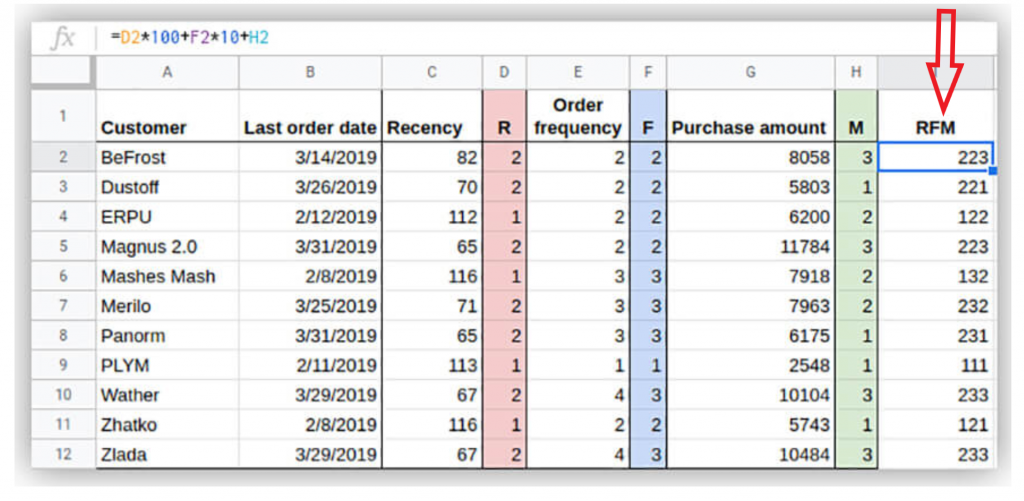Select the column D header
This screenshot has width=1024, height=501.
click(504, 72)
